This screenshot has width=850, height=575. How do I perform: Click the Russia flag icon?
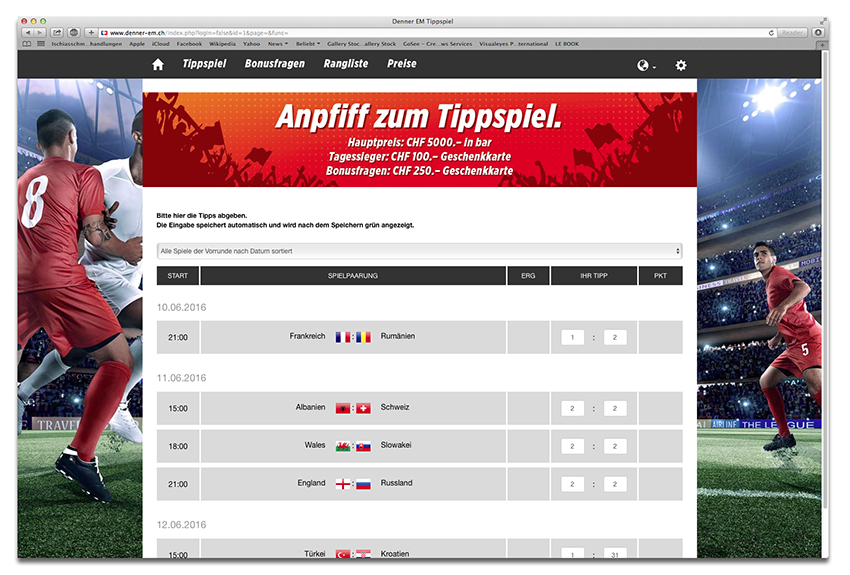(363, 484)
